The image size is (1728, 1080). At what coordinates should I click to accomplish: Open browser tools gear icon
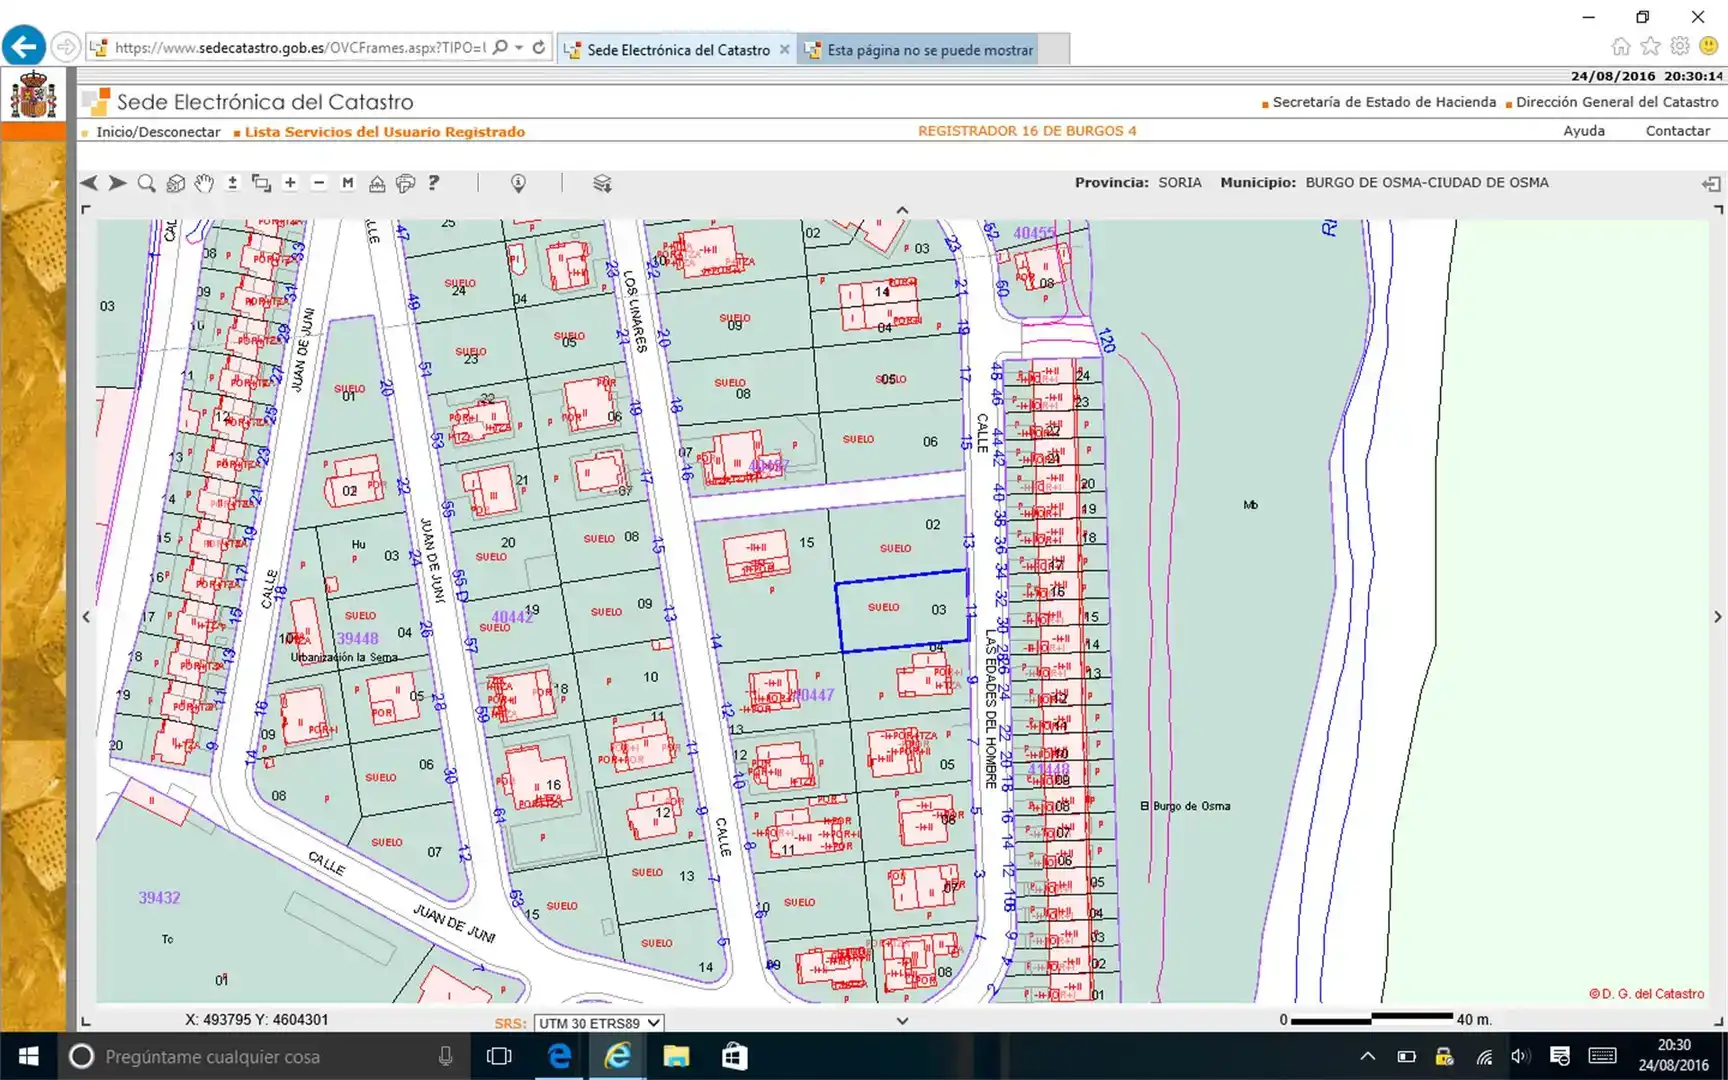click(x=1680, y=46)
